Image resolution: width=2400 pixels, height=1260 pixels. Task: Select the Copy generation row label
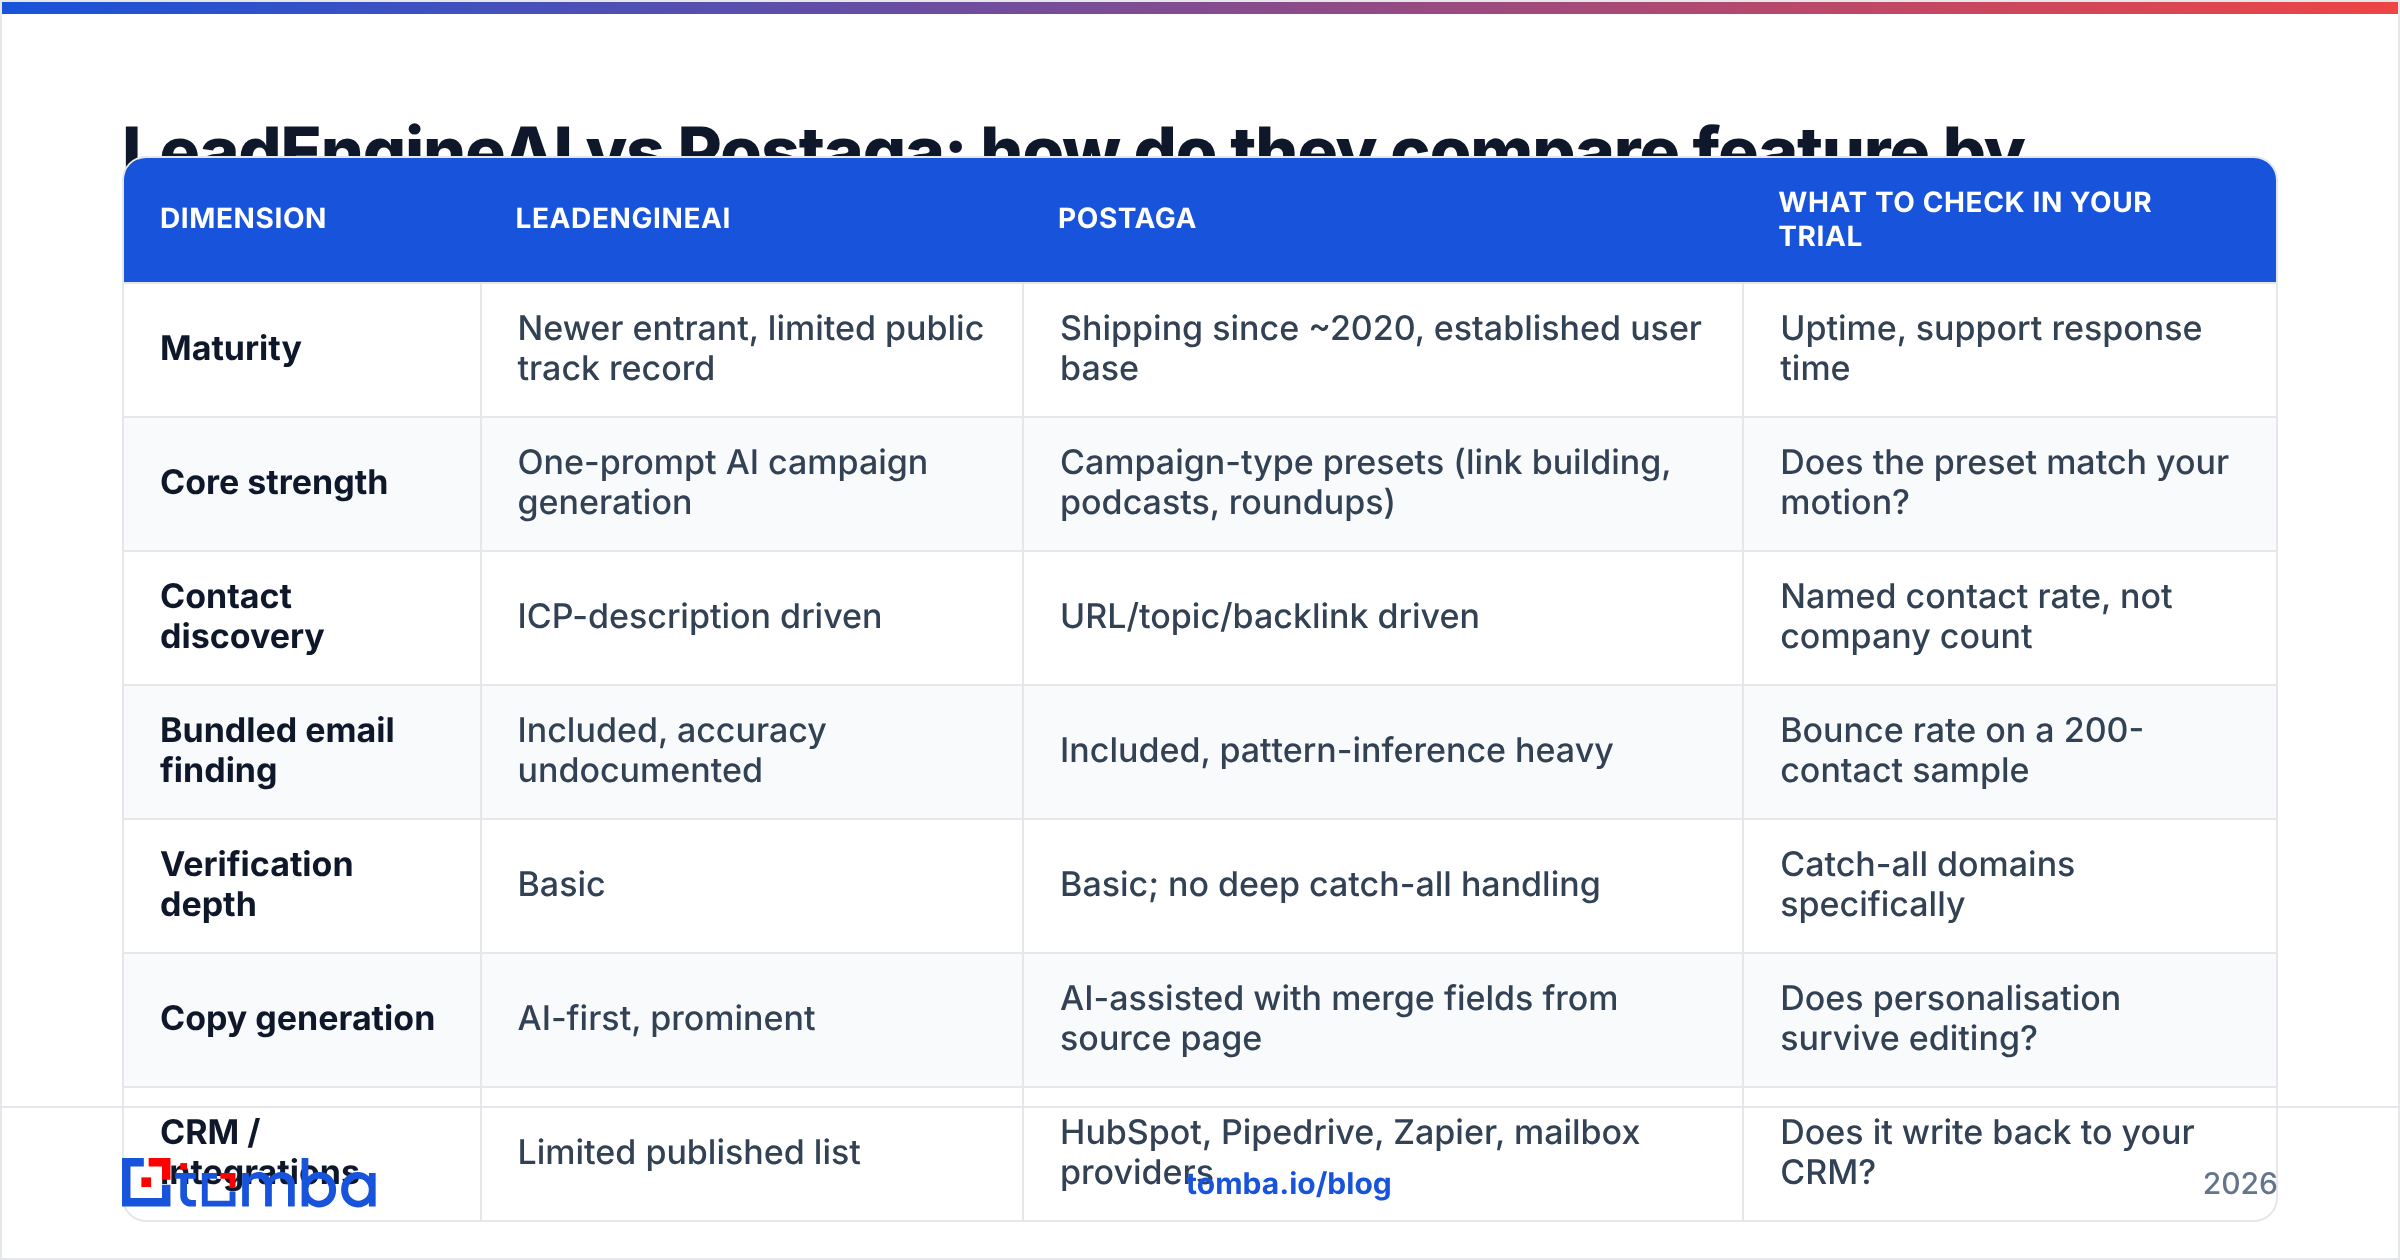click(298, 1018)
